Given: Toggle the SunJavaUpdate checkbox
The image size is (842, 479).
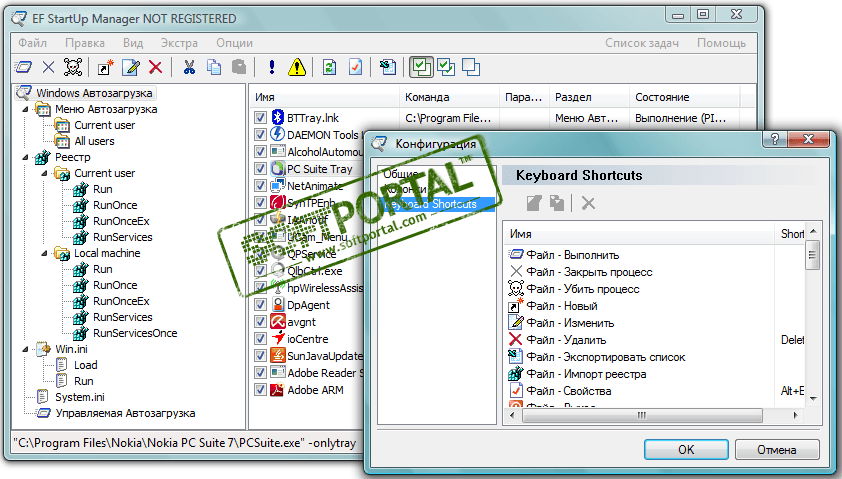Looking at the screenshot, I should click(260, 355).
